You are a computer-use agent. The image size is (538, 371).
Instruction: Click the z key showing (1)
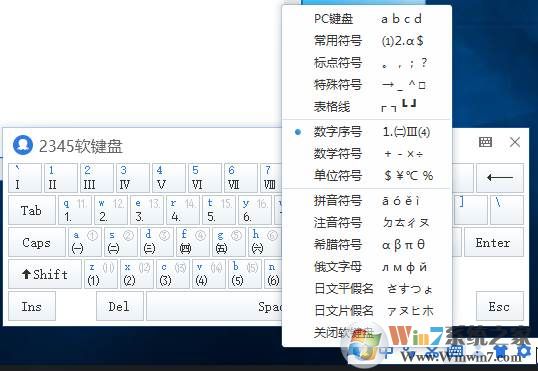(101, 274)
